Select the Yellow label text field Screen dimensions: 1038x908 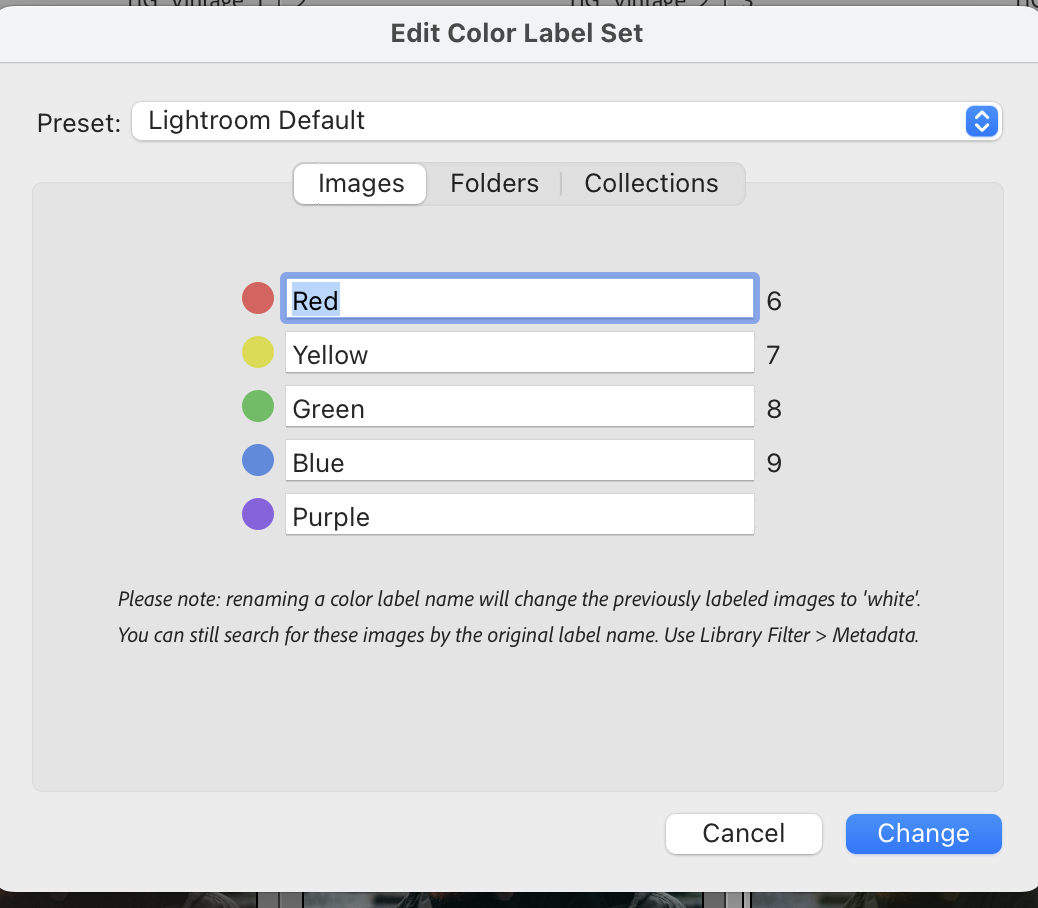pyautogui.click(x=518, y=352)
